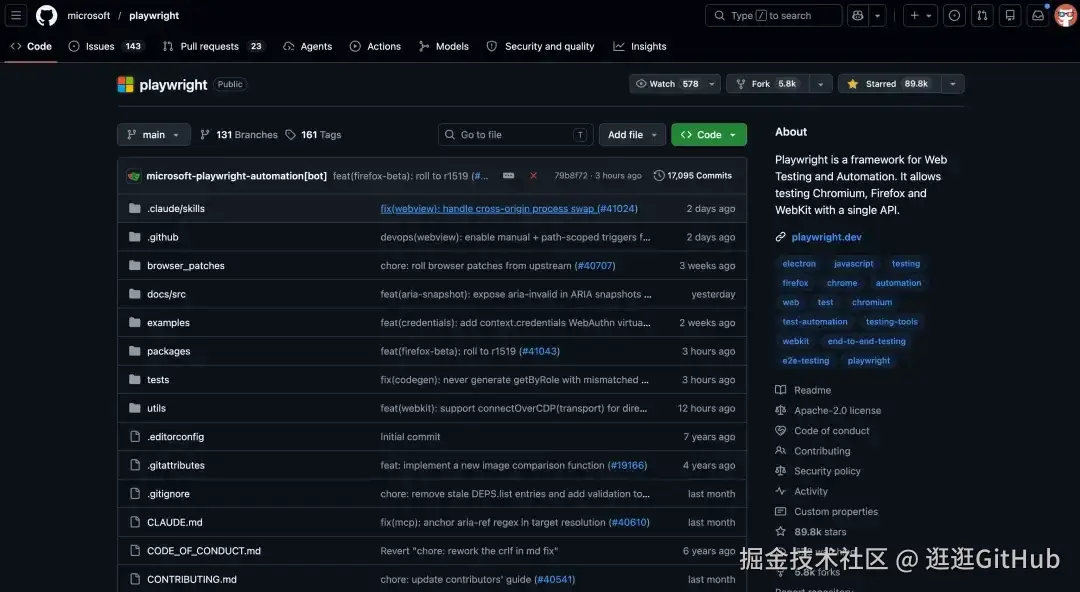Open Security and quality tab
The image size is (1080, 592).
click(x=541, y=46)
